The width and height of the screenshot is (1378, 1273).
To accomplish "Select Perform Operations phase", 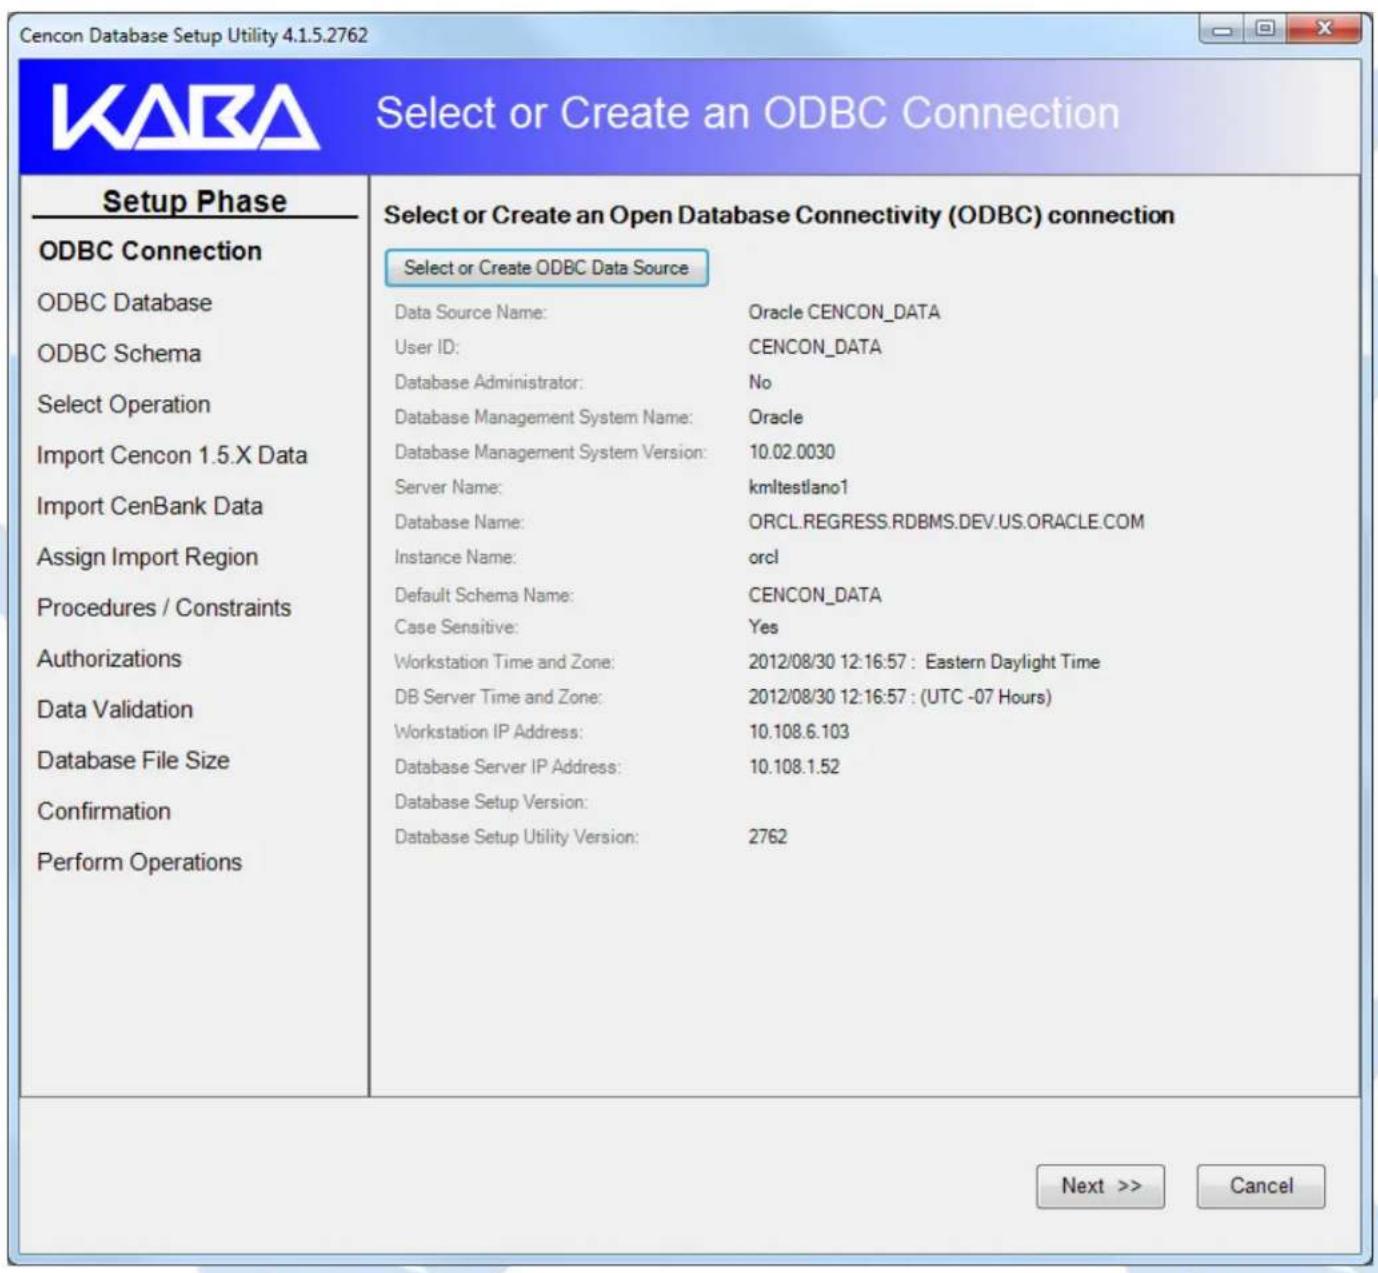I will (140, 862).
